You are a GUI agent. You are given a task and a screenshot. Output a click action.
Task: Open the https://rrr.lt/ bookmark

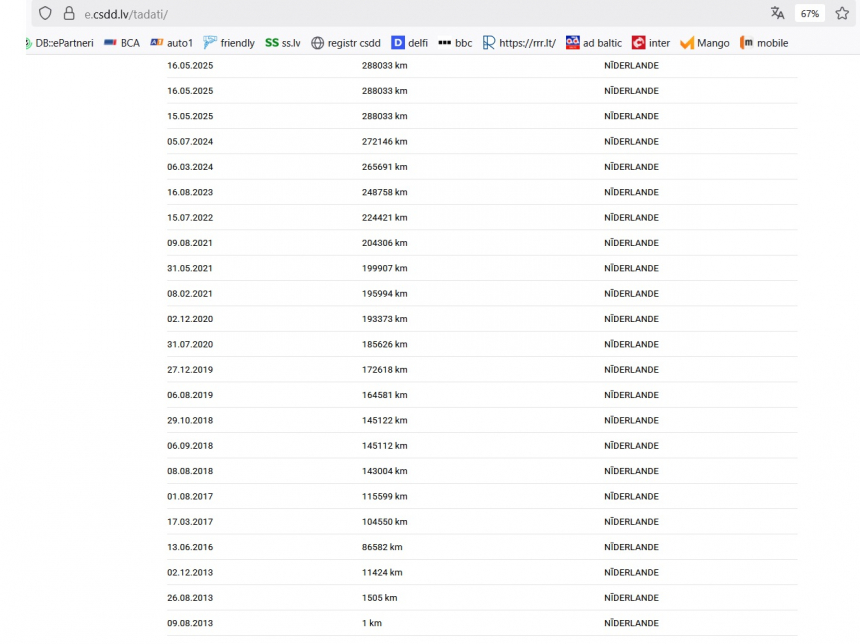(519, 43)
